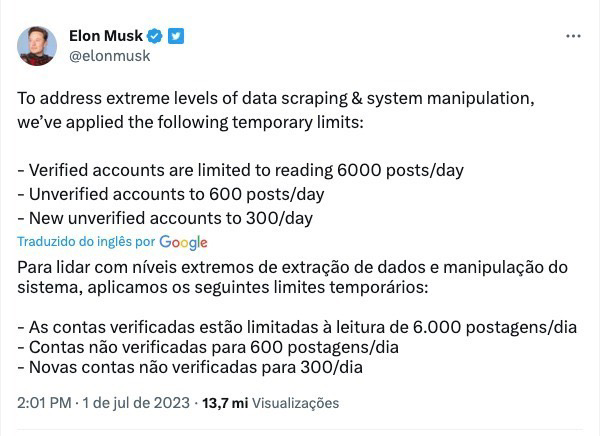Viewport: 601px width, 436px height.
Task: Select the line about data scraping & system manipulation
Action: point(276,99)
